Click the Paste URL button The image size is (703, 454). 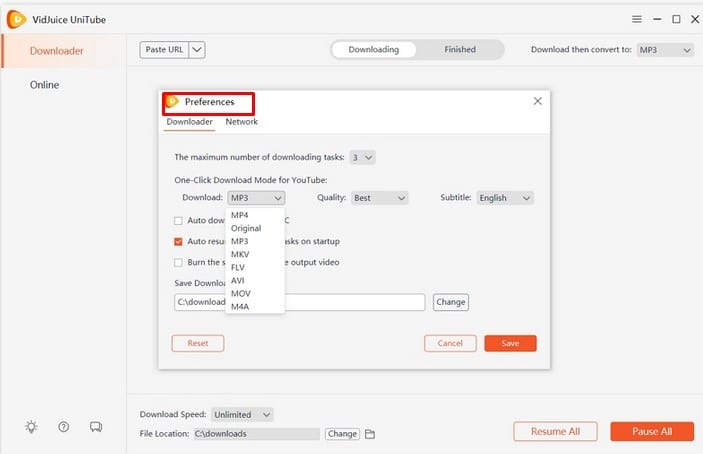[164, 50]
